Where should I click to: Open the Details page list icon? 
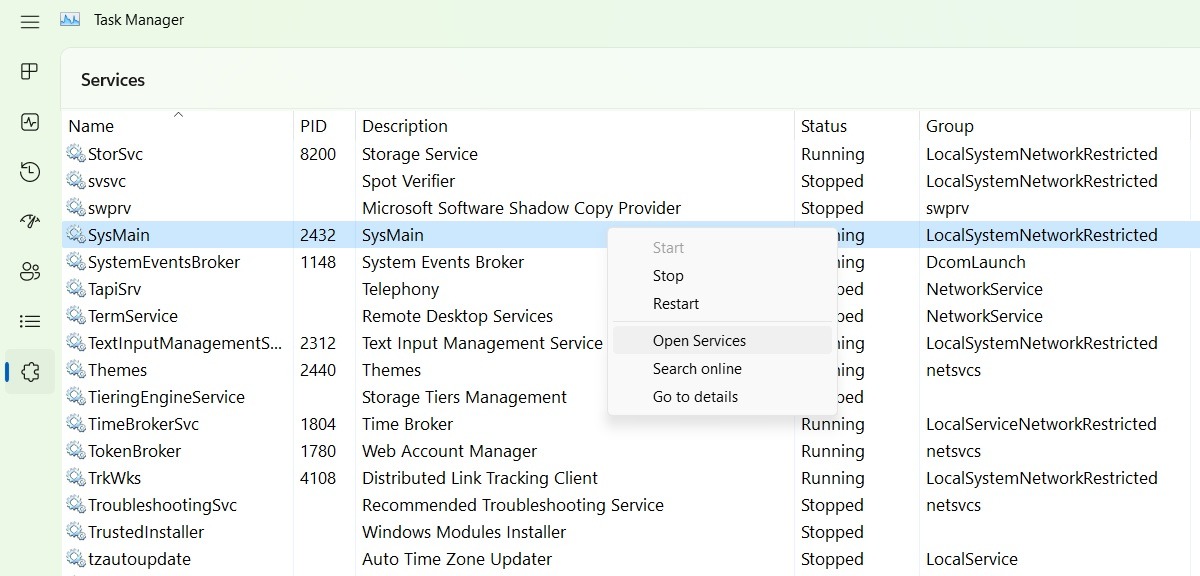pos(29,321)
